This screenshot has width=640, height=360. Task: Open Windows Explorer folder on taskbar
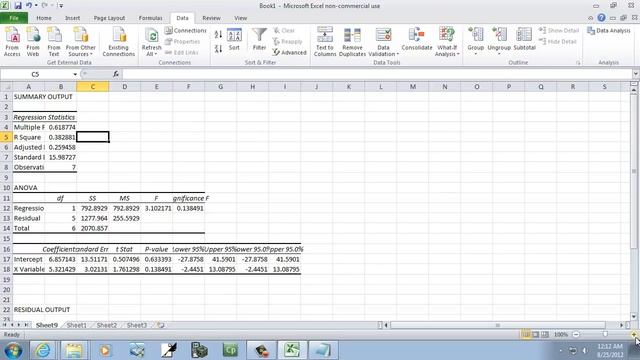point(74,350)
